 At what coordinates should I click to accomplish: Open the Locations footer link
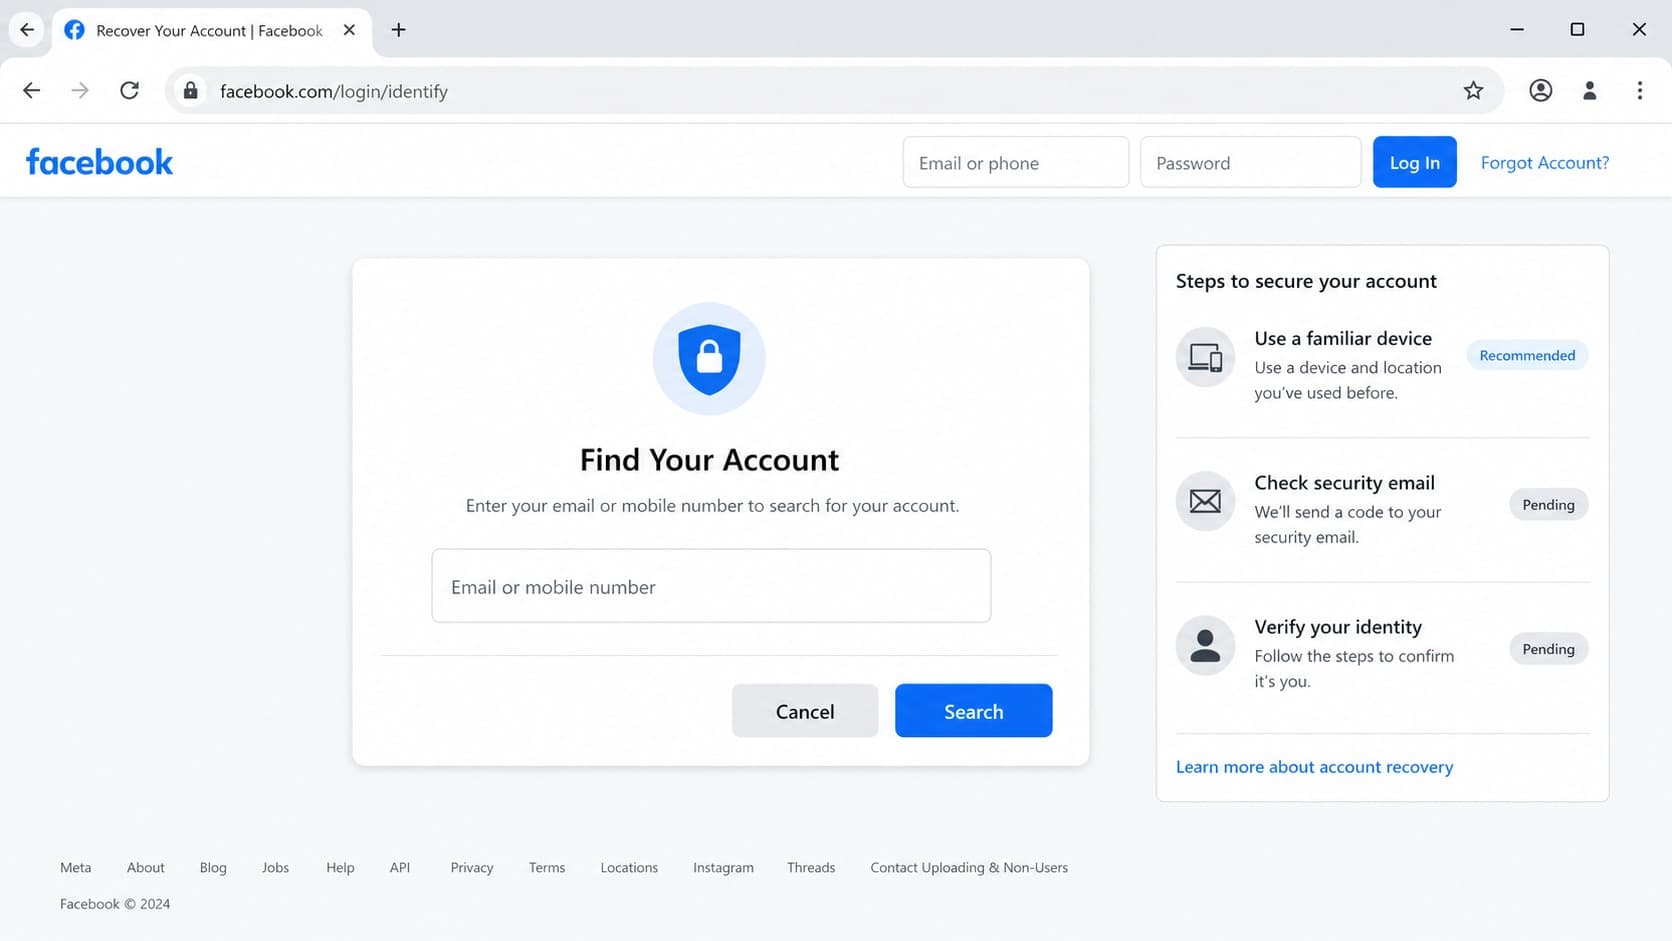pyautogui.click(x=629, y=867)
